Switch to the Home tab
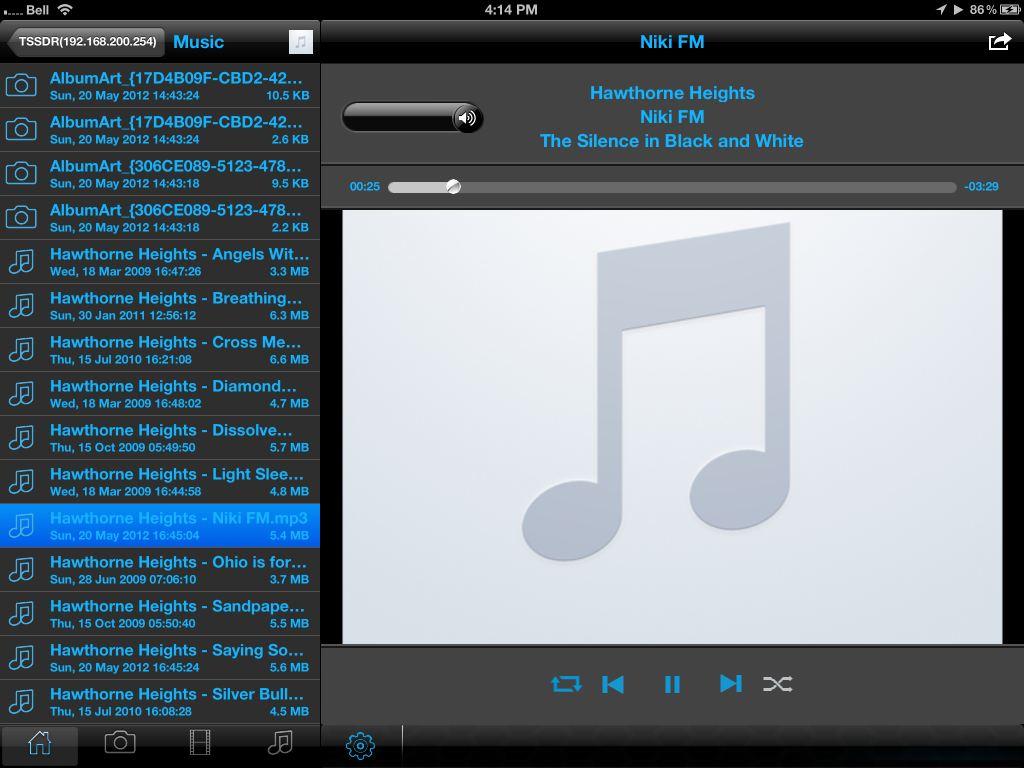Image resolution: width=1024 pixels, height=768 pixels. point(40,743)
